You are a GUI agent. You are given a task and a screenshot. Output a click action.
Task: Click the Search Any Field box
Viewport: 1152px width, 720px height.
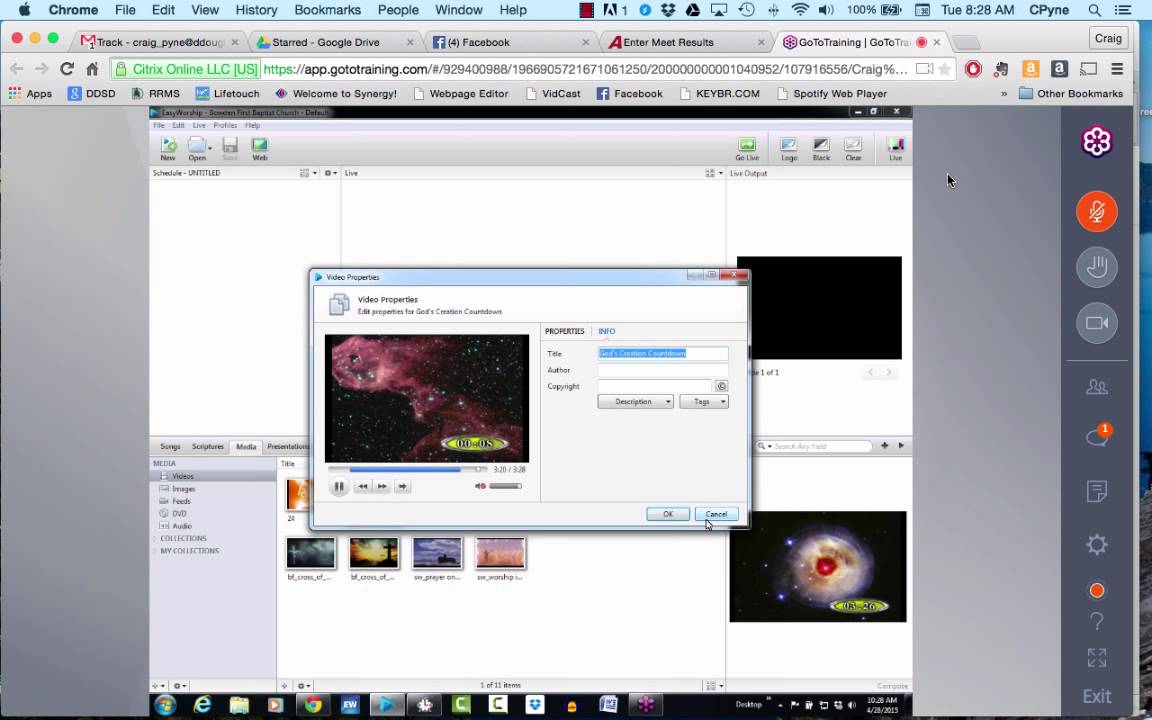(x=814, y=446)
